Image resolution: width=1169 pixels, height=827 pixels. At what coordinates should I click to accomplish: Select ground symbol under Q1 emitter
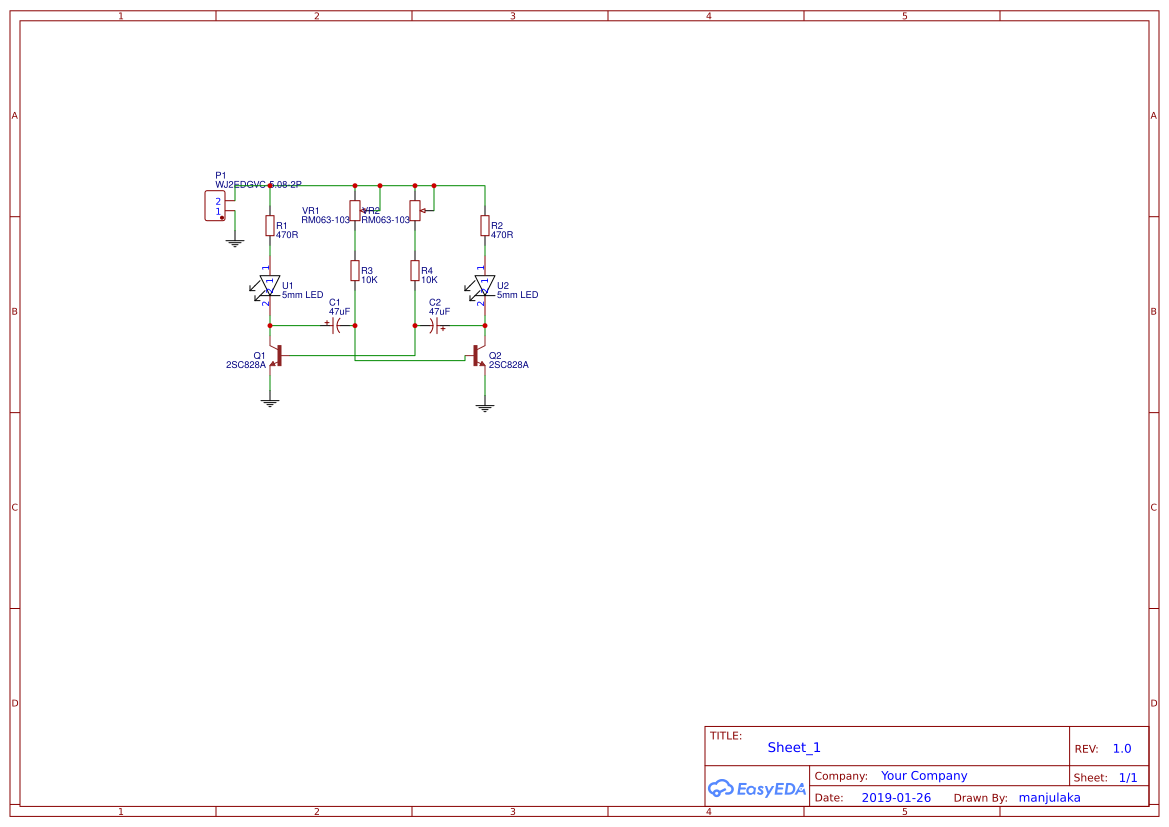click(x=270, y=403)
